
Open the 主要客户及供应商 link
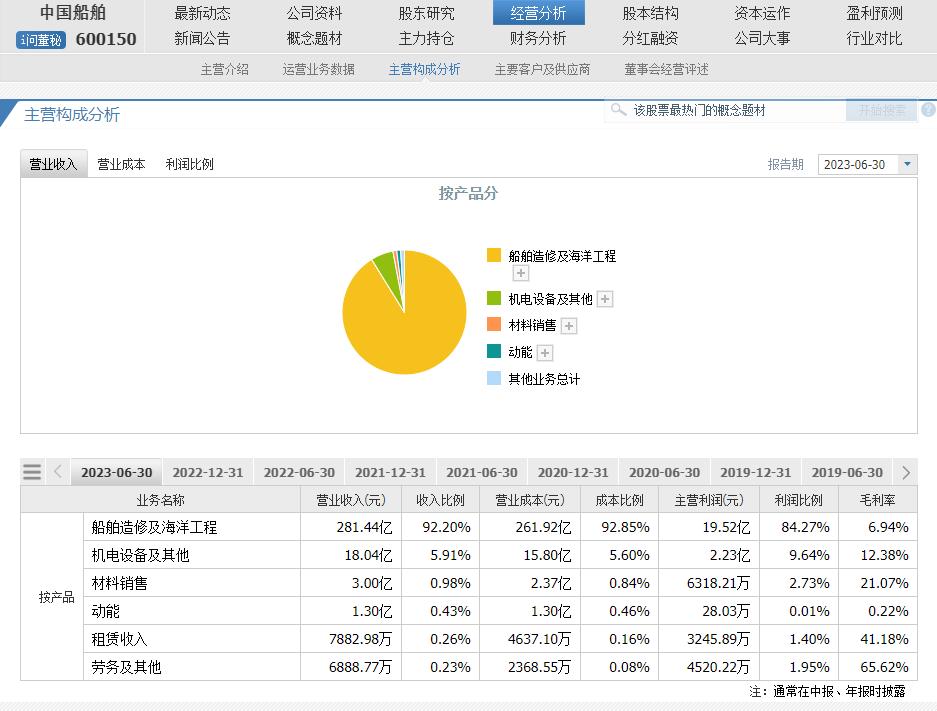coord(541,70)
